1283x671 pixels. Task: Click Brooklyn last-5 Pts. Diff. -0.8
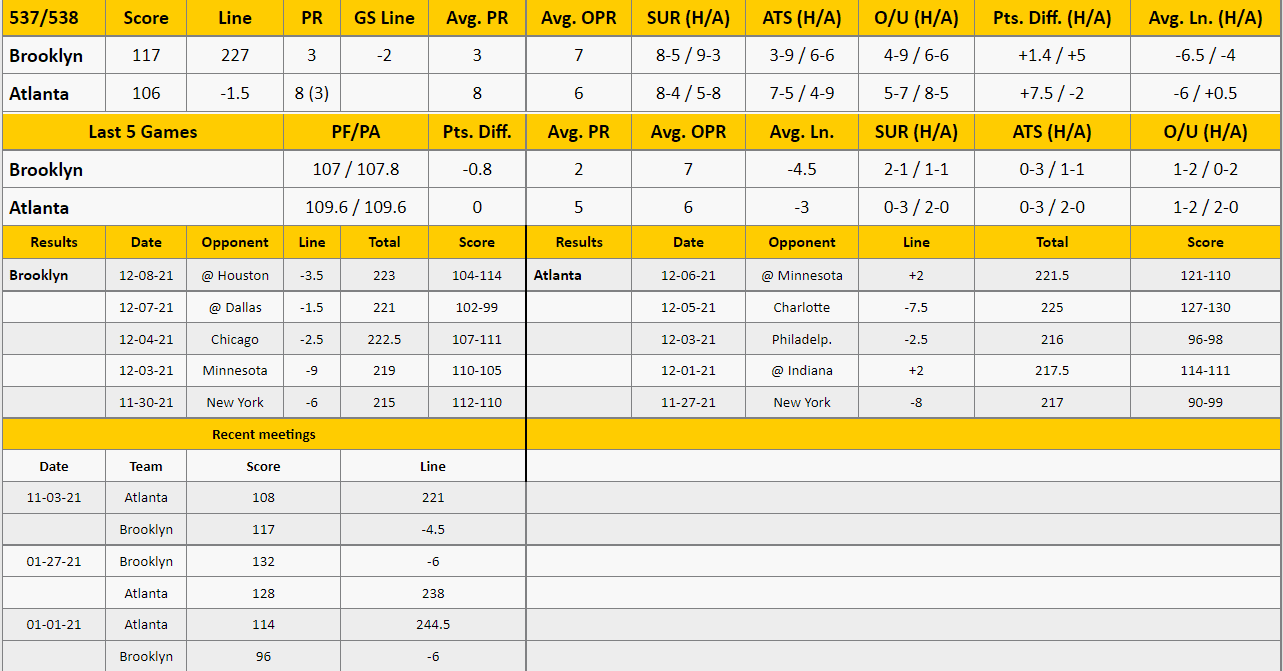coord(477,169)
